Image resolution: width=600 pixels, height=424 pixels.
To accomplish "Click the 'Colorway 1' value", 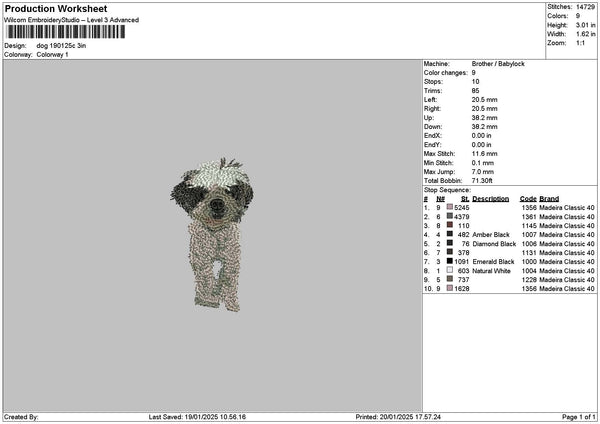I will pyautogui.click(x=52, y=54).
